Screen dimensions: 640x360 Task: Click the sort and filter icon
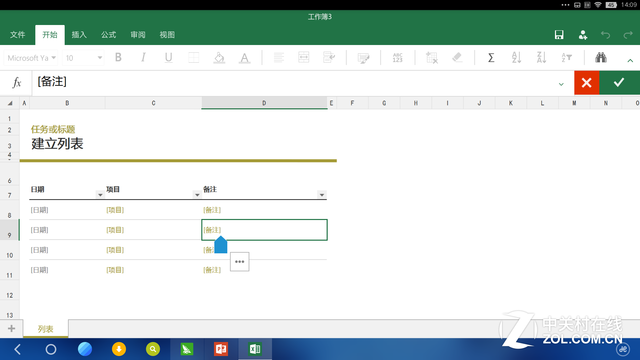(567, 58)
